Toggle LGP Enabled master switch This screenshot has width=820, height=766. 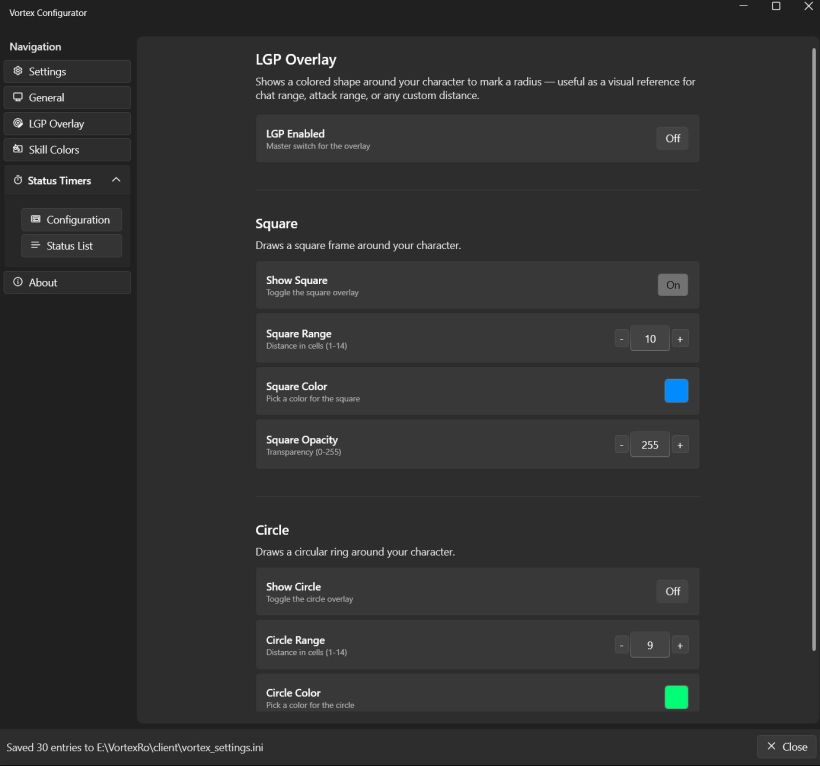pyautogui.click(x=673, y=139)
